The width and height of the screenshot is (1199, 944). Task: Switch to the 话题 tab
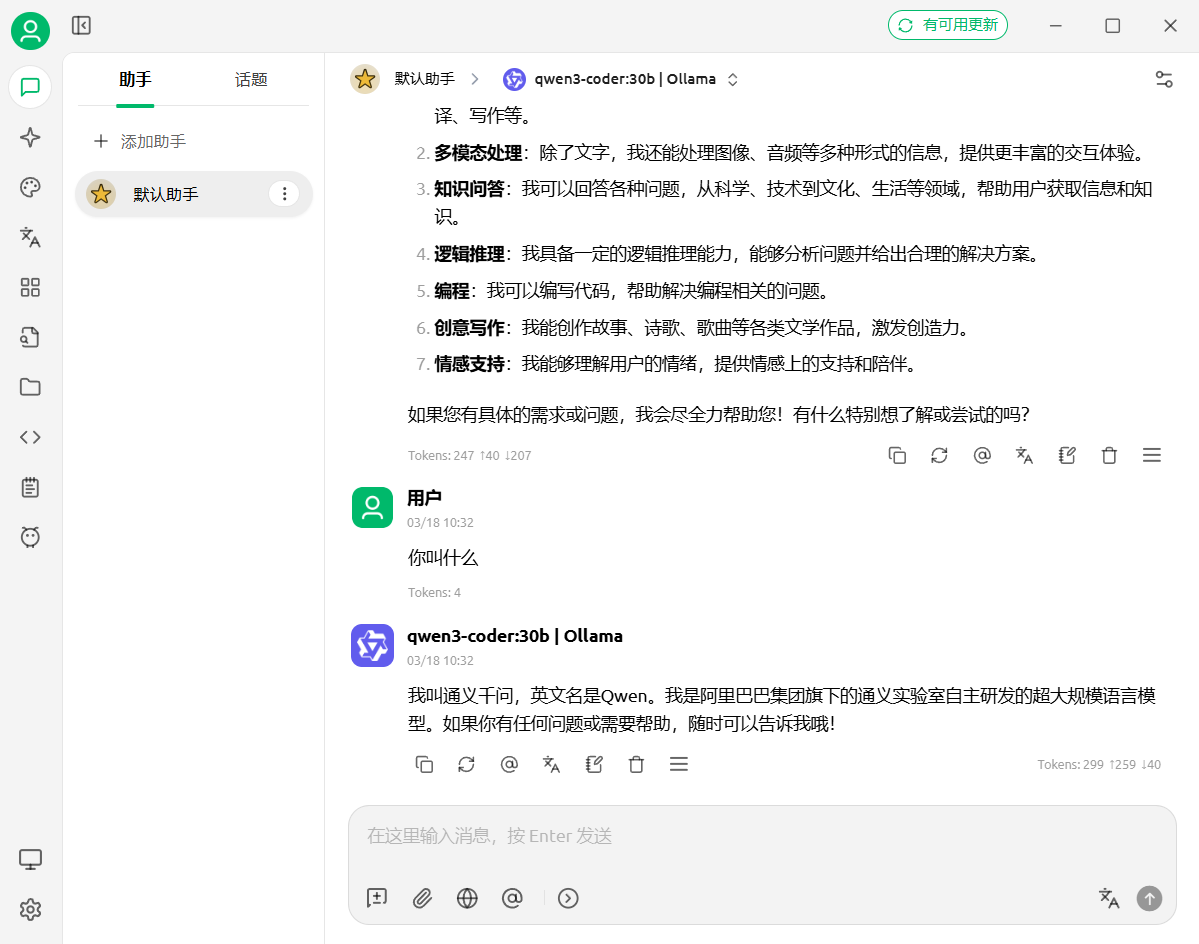(251, 80)
